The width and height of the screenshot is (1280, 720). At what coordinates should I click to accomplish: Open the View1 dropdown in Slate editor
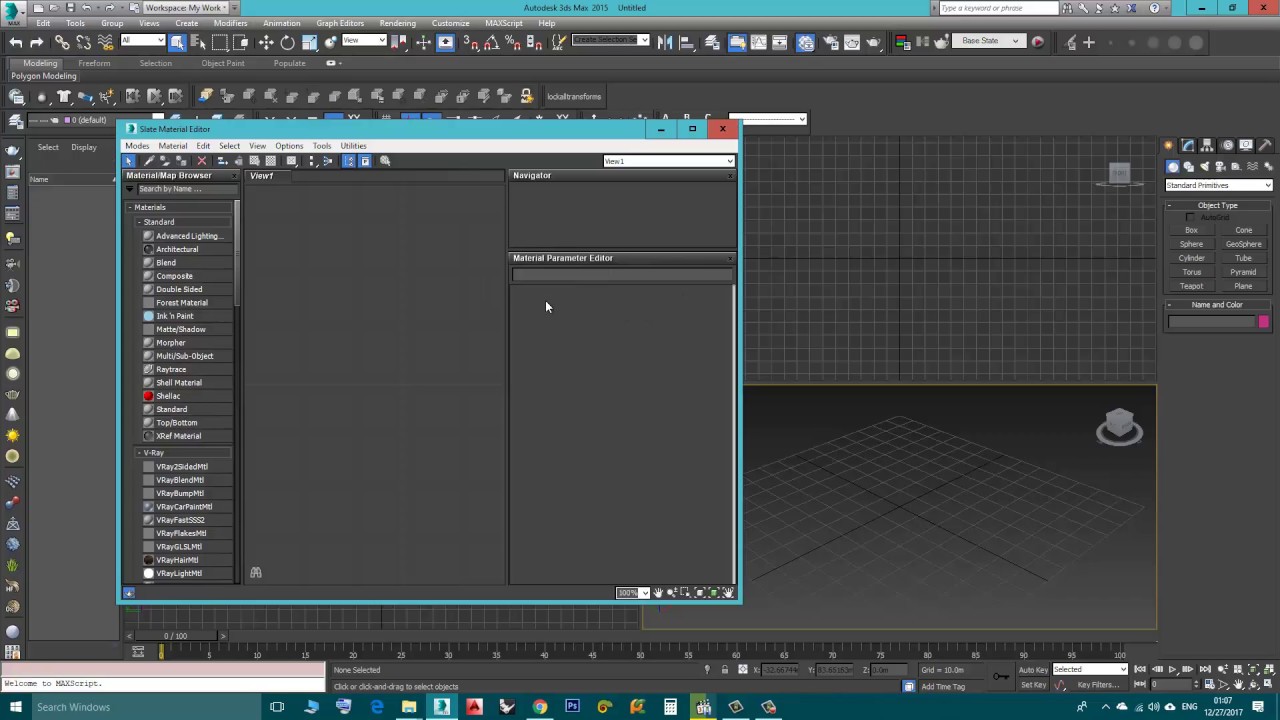[668, 161]
